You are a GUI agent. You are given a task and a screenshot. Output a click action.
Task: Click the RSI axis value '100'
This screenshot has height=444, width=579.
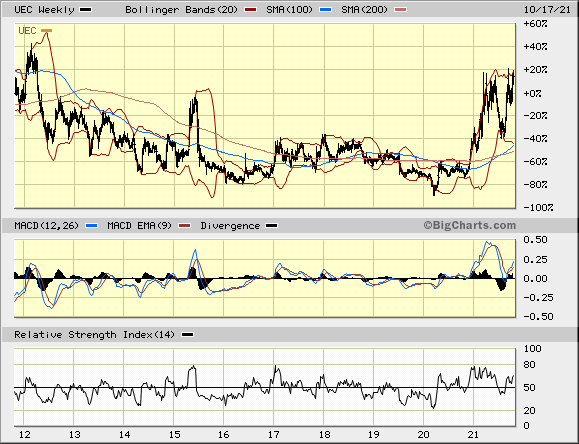coord(532,349)
